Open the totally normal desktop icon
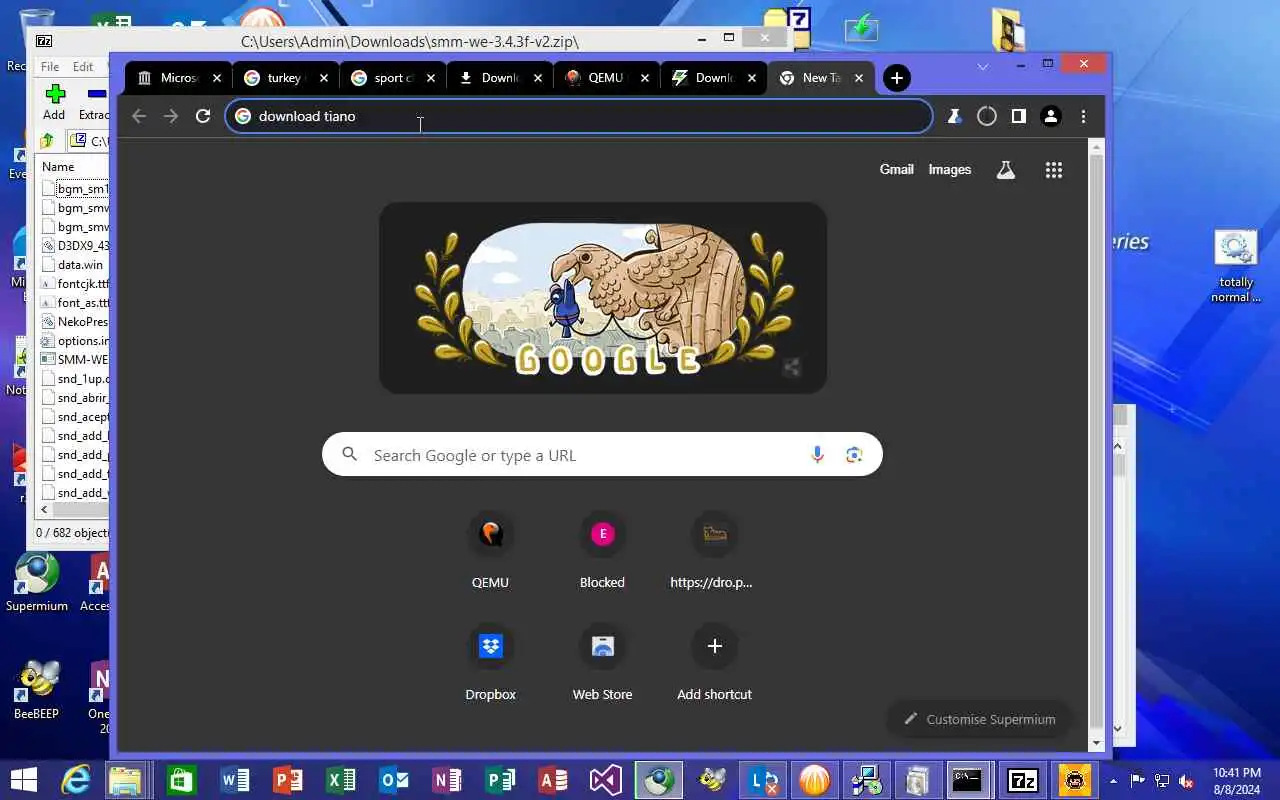 (1236, 266)
